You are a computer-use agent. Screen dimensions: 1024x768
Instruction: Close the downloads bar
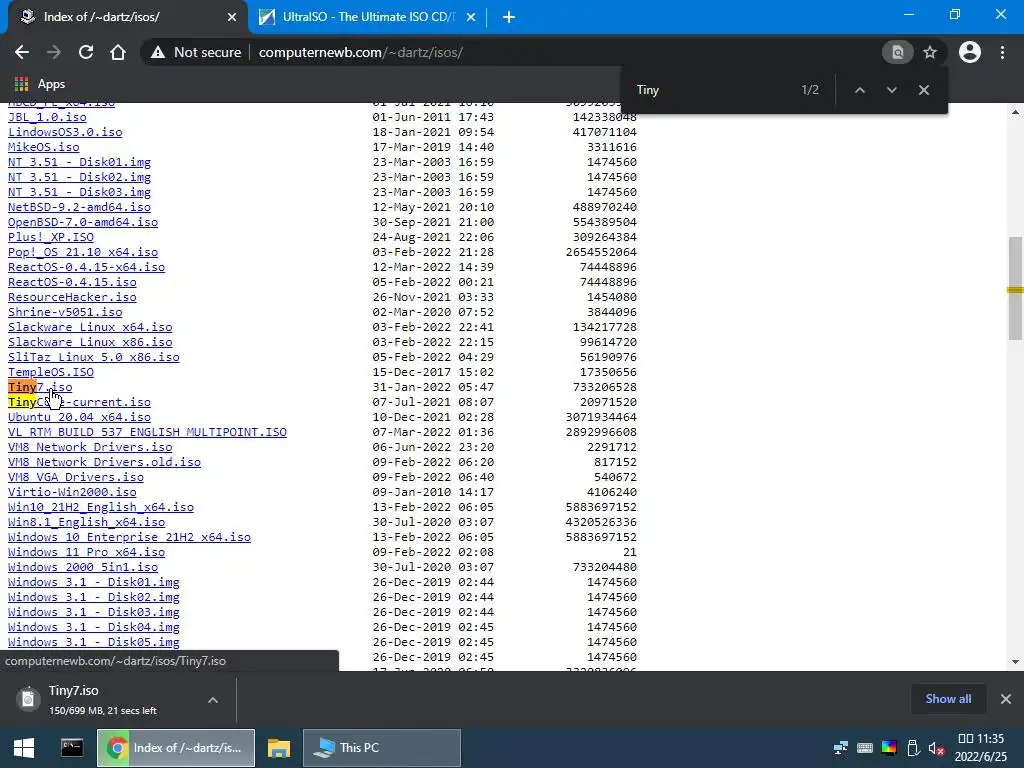pos(1006,699)
